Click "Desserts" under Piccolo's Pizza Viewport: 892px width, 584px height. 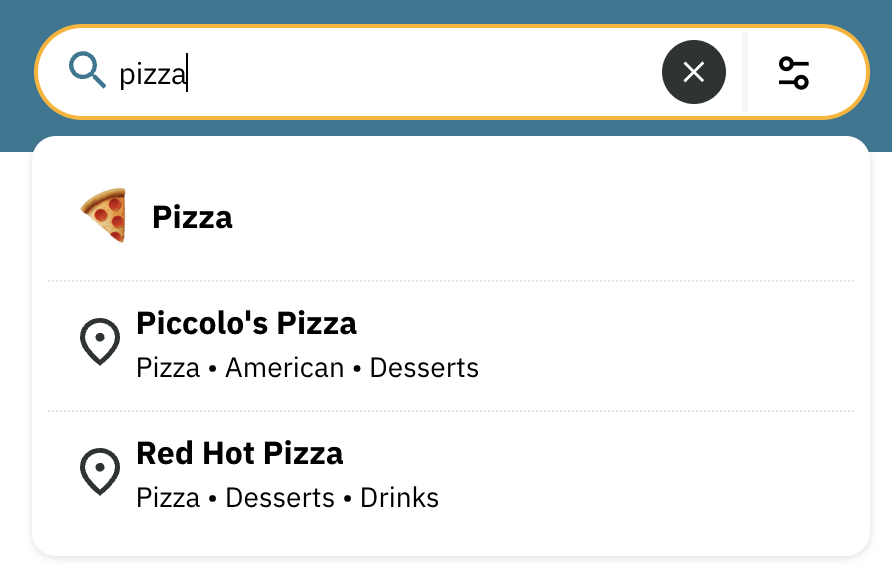pyautogui.click(x=424, y=368)
